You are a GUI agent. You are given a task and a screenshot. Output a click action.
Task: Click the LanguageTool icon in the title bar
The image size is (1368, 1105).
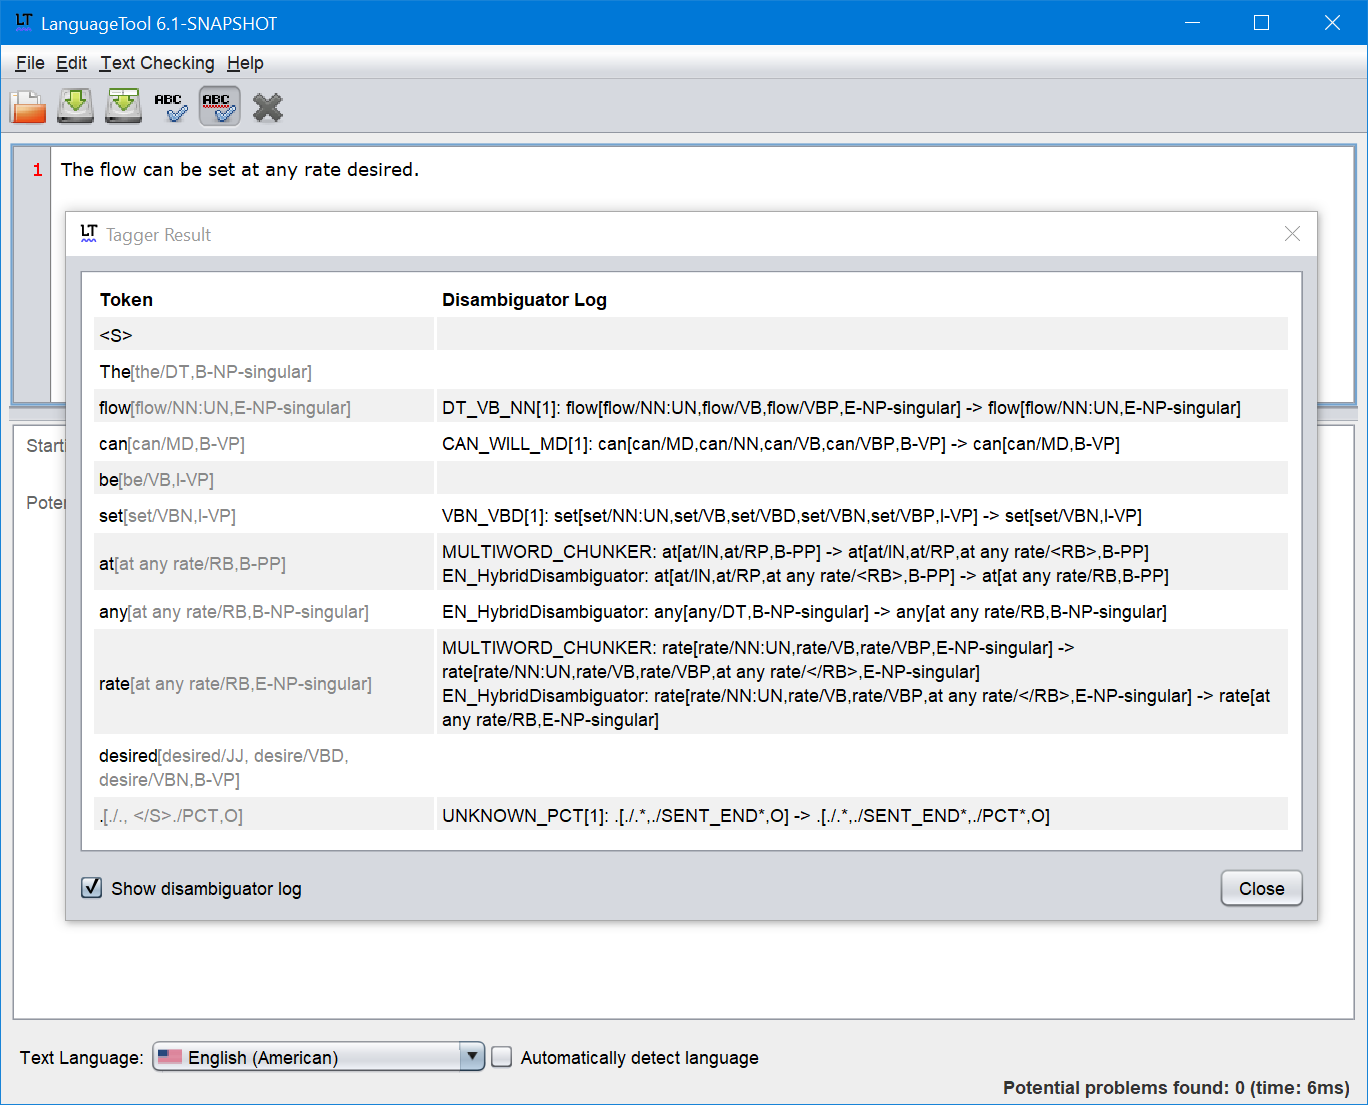click(22, 22)
